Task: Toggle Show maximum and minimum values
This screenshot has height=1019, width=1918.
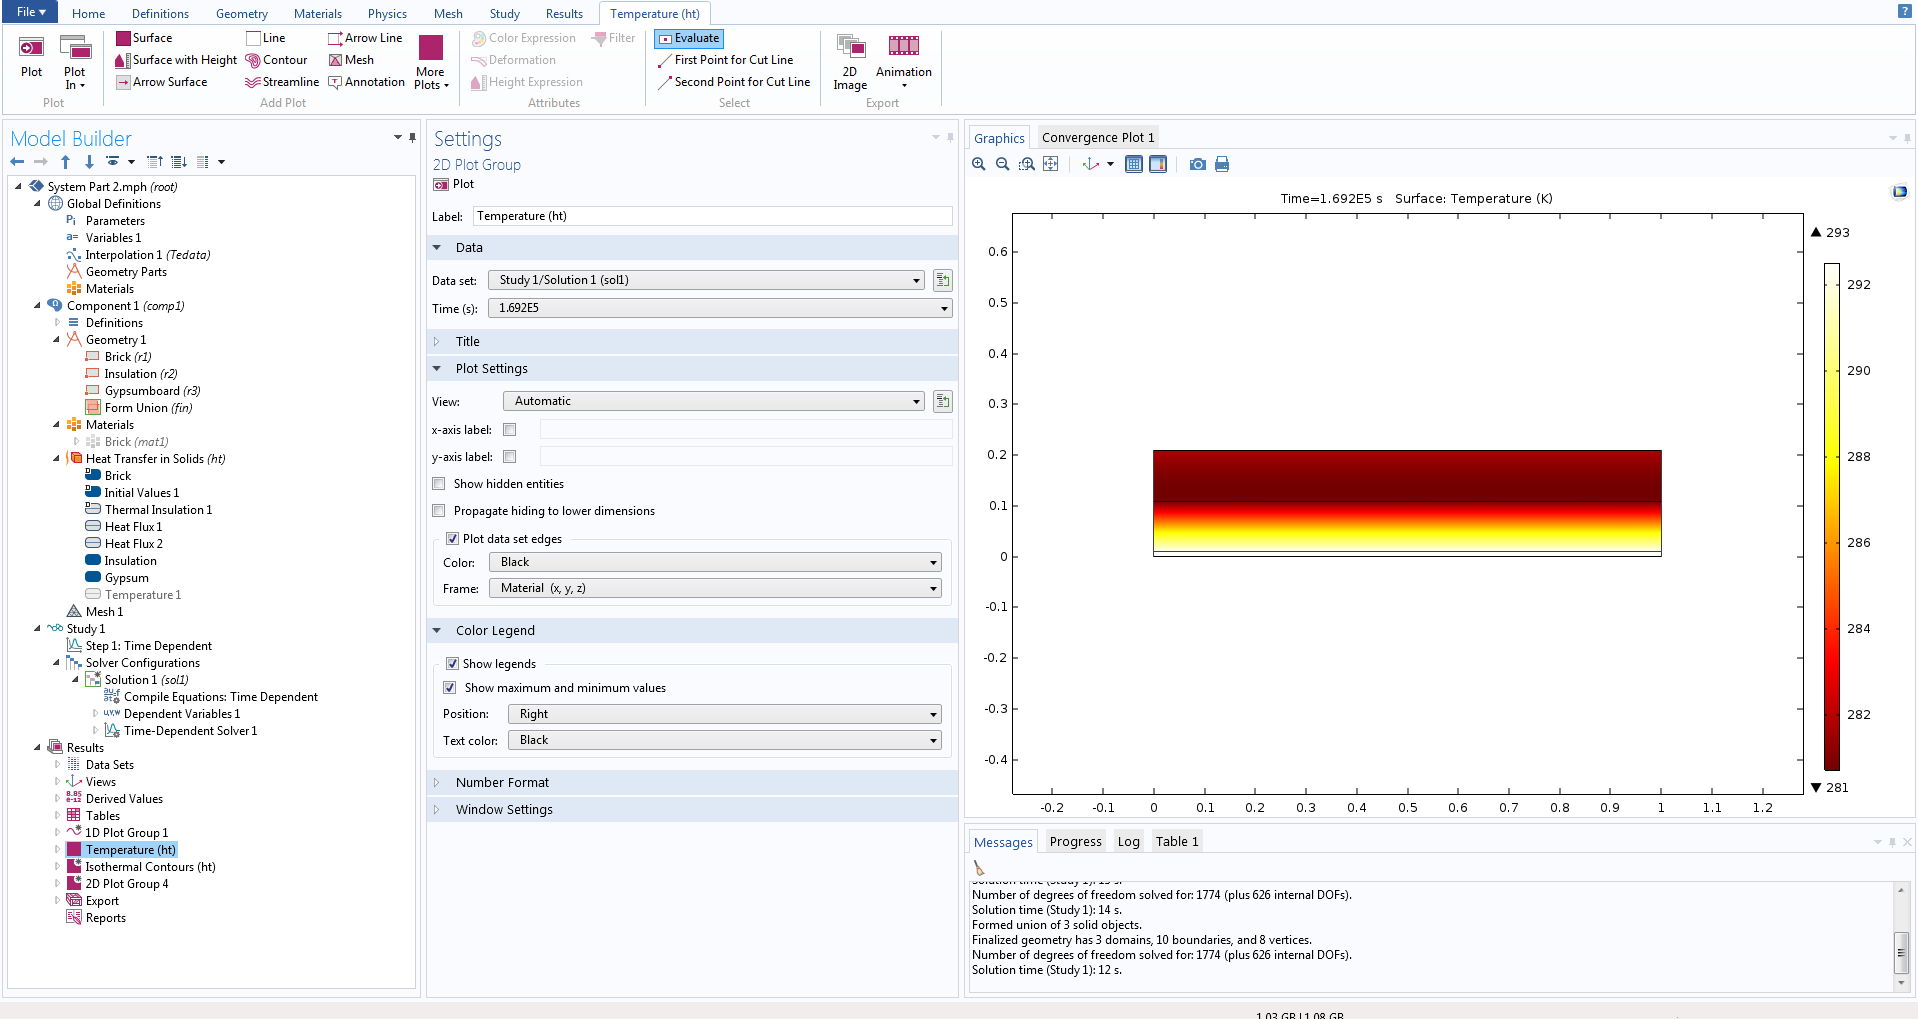Action: (x=450, y=688)
